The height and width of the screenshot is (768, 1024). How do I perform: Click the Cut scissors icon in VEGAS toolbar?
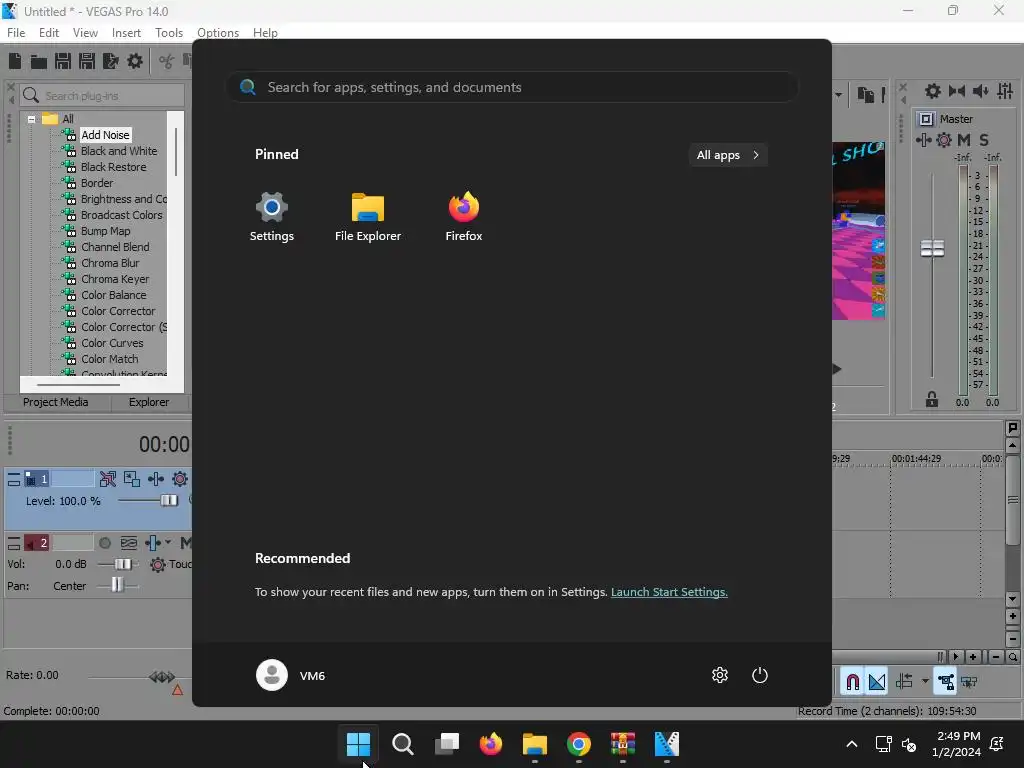(x=167, y=61)
